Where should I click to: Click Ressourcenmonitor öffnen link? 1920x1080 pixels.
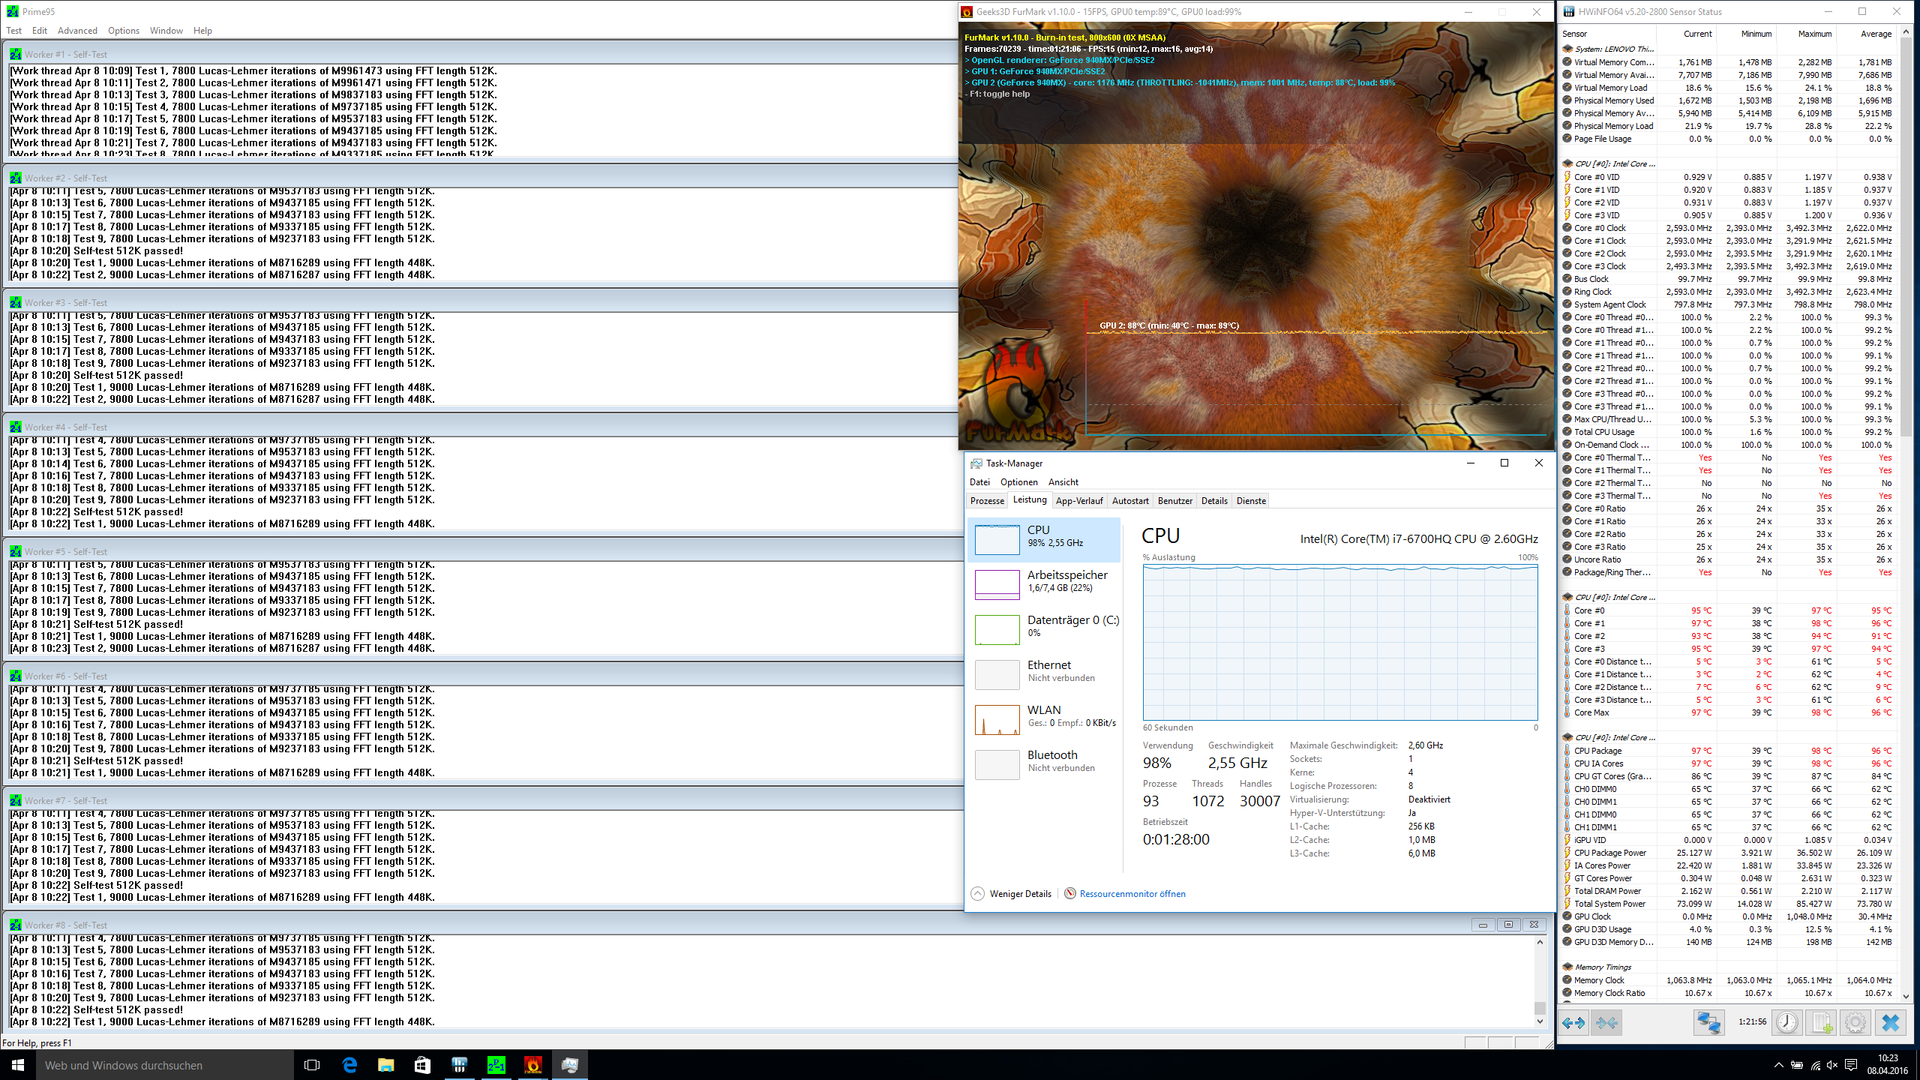[x=1132, y=894]
